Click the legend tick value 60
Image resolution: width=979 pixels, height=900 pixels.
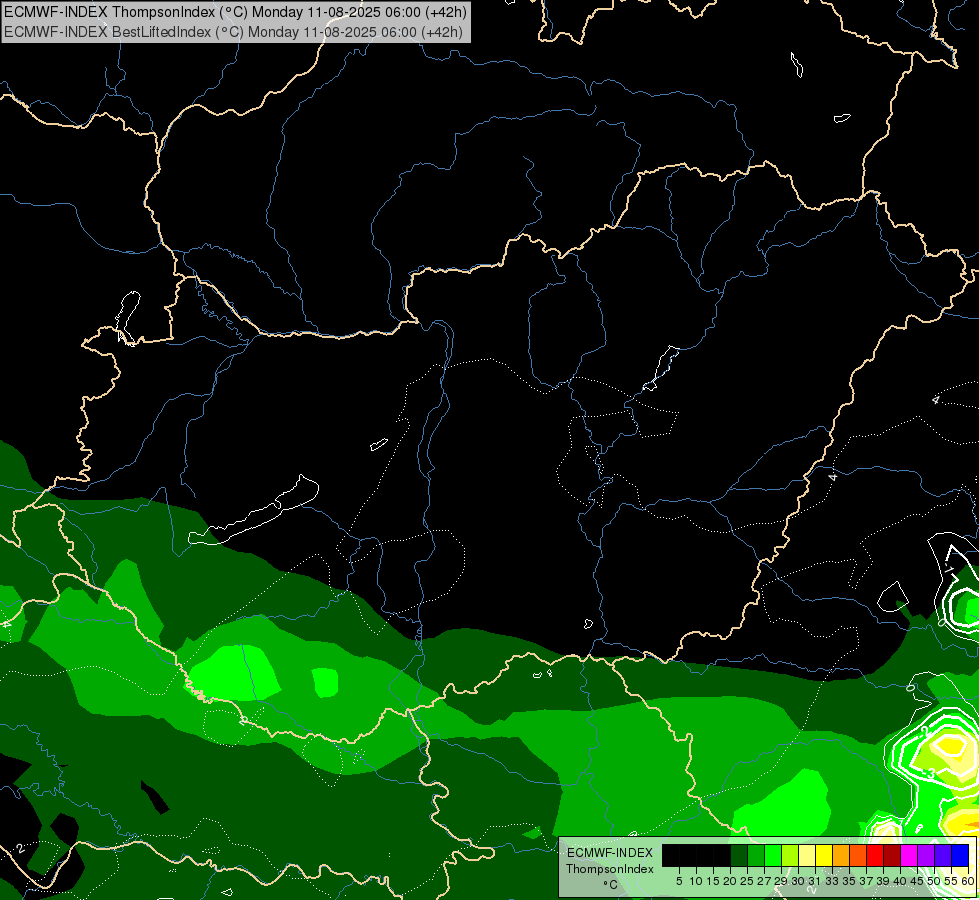[967, 881]
